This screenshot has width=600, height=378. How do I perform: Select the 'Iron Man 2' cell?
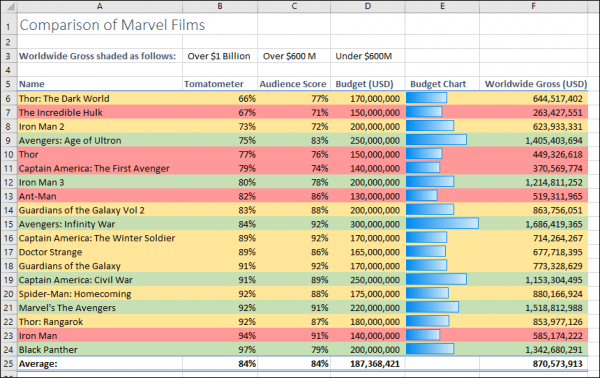(x=99, y=126)
